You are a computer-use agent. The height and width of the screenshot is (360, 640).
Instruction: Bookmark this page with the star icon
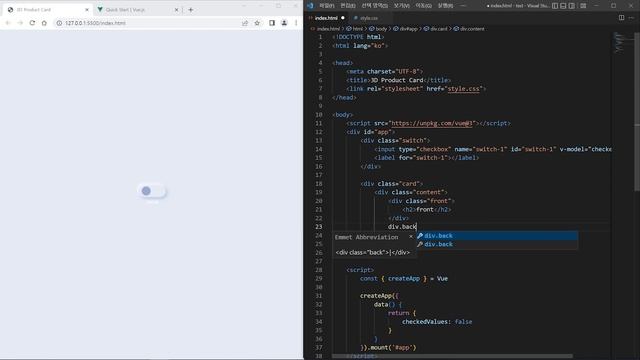[x=257, y=23]
